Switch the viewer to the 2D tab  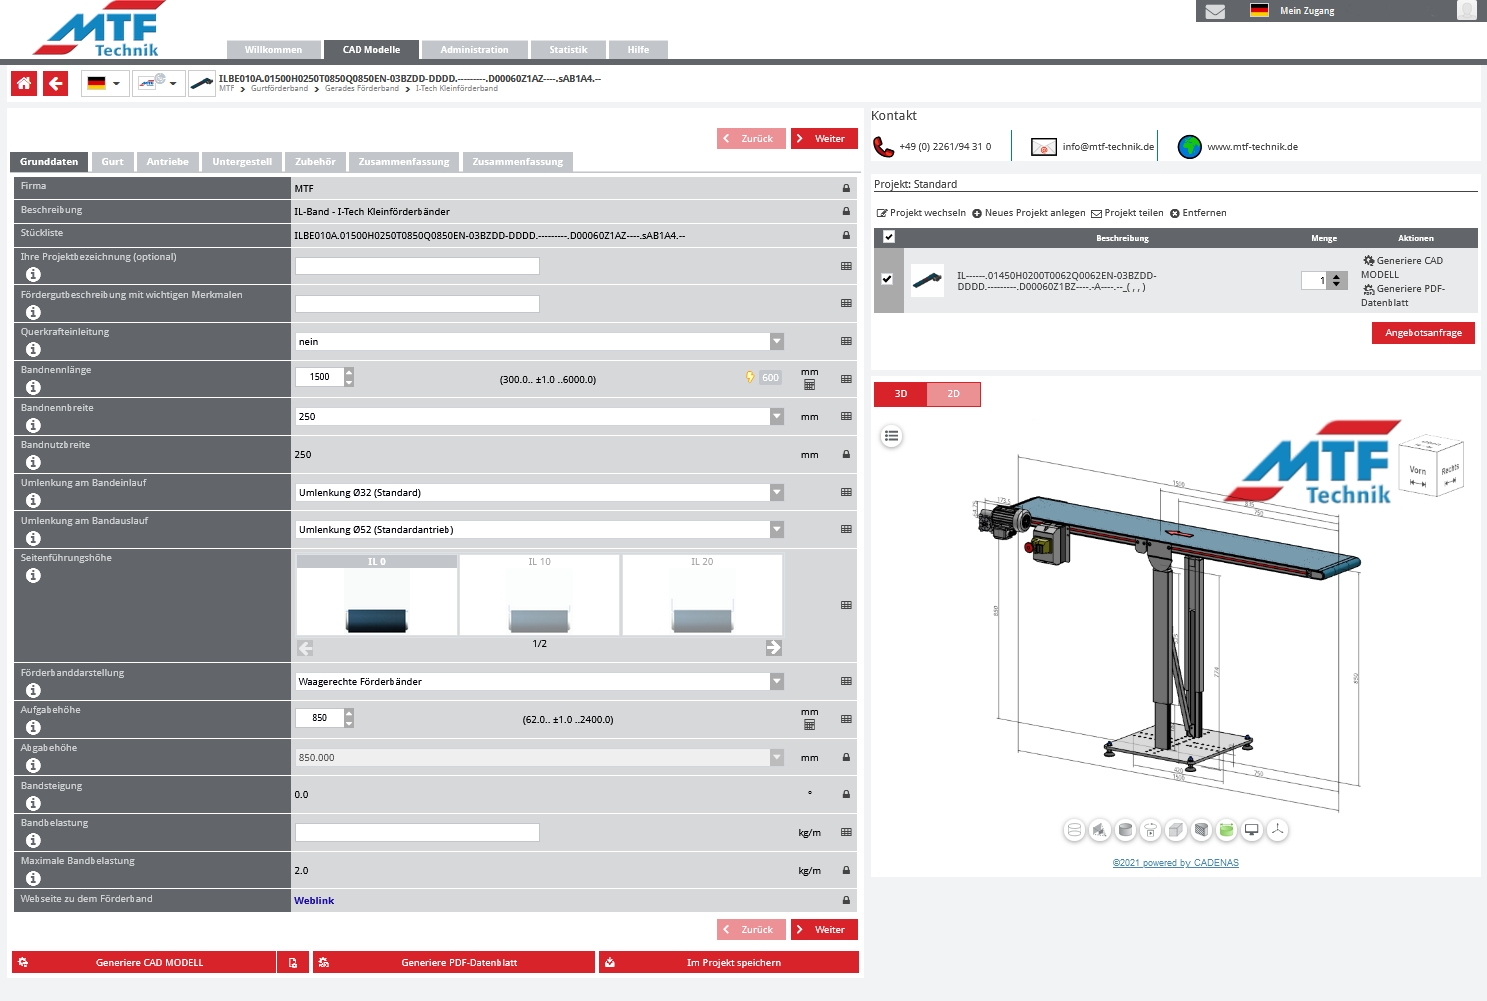pos(954,394)
